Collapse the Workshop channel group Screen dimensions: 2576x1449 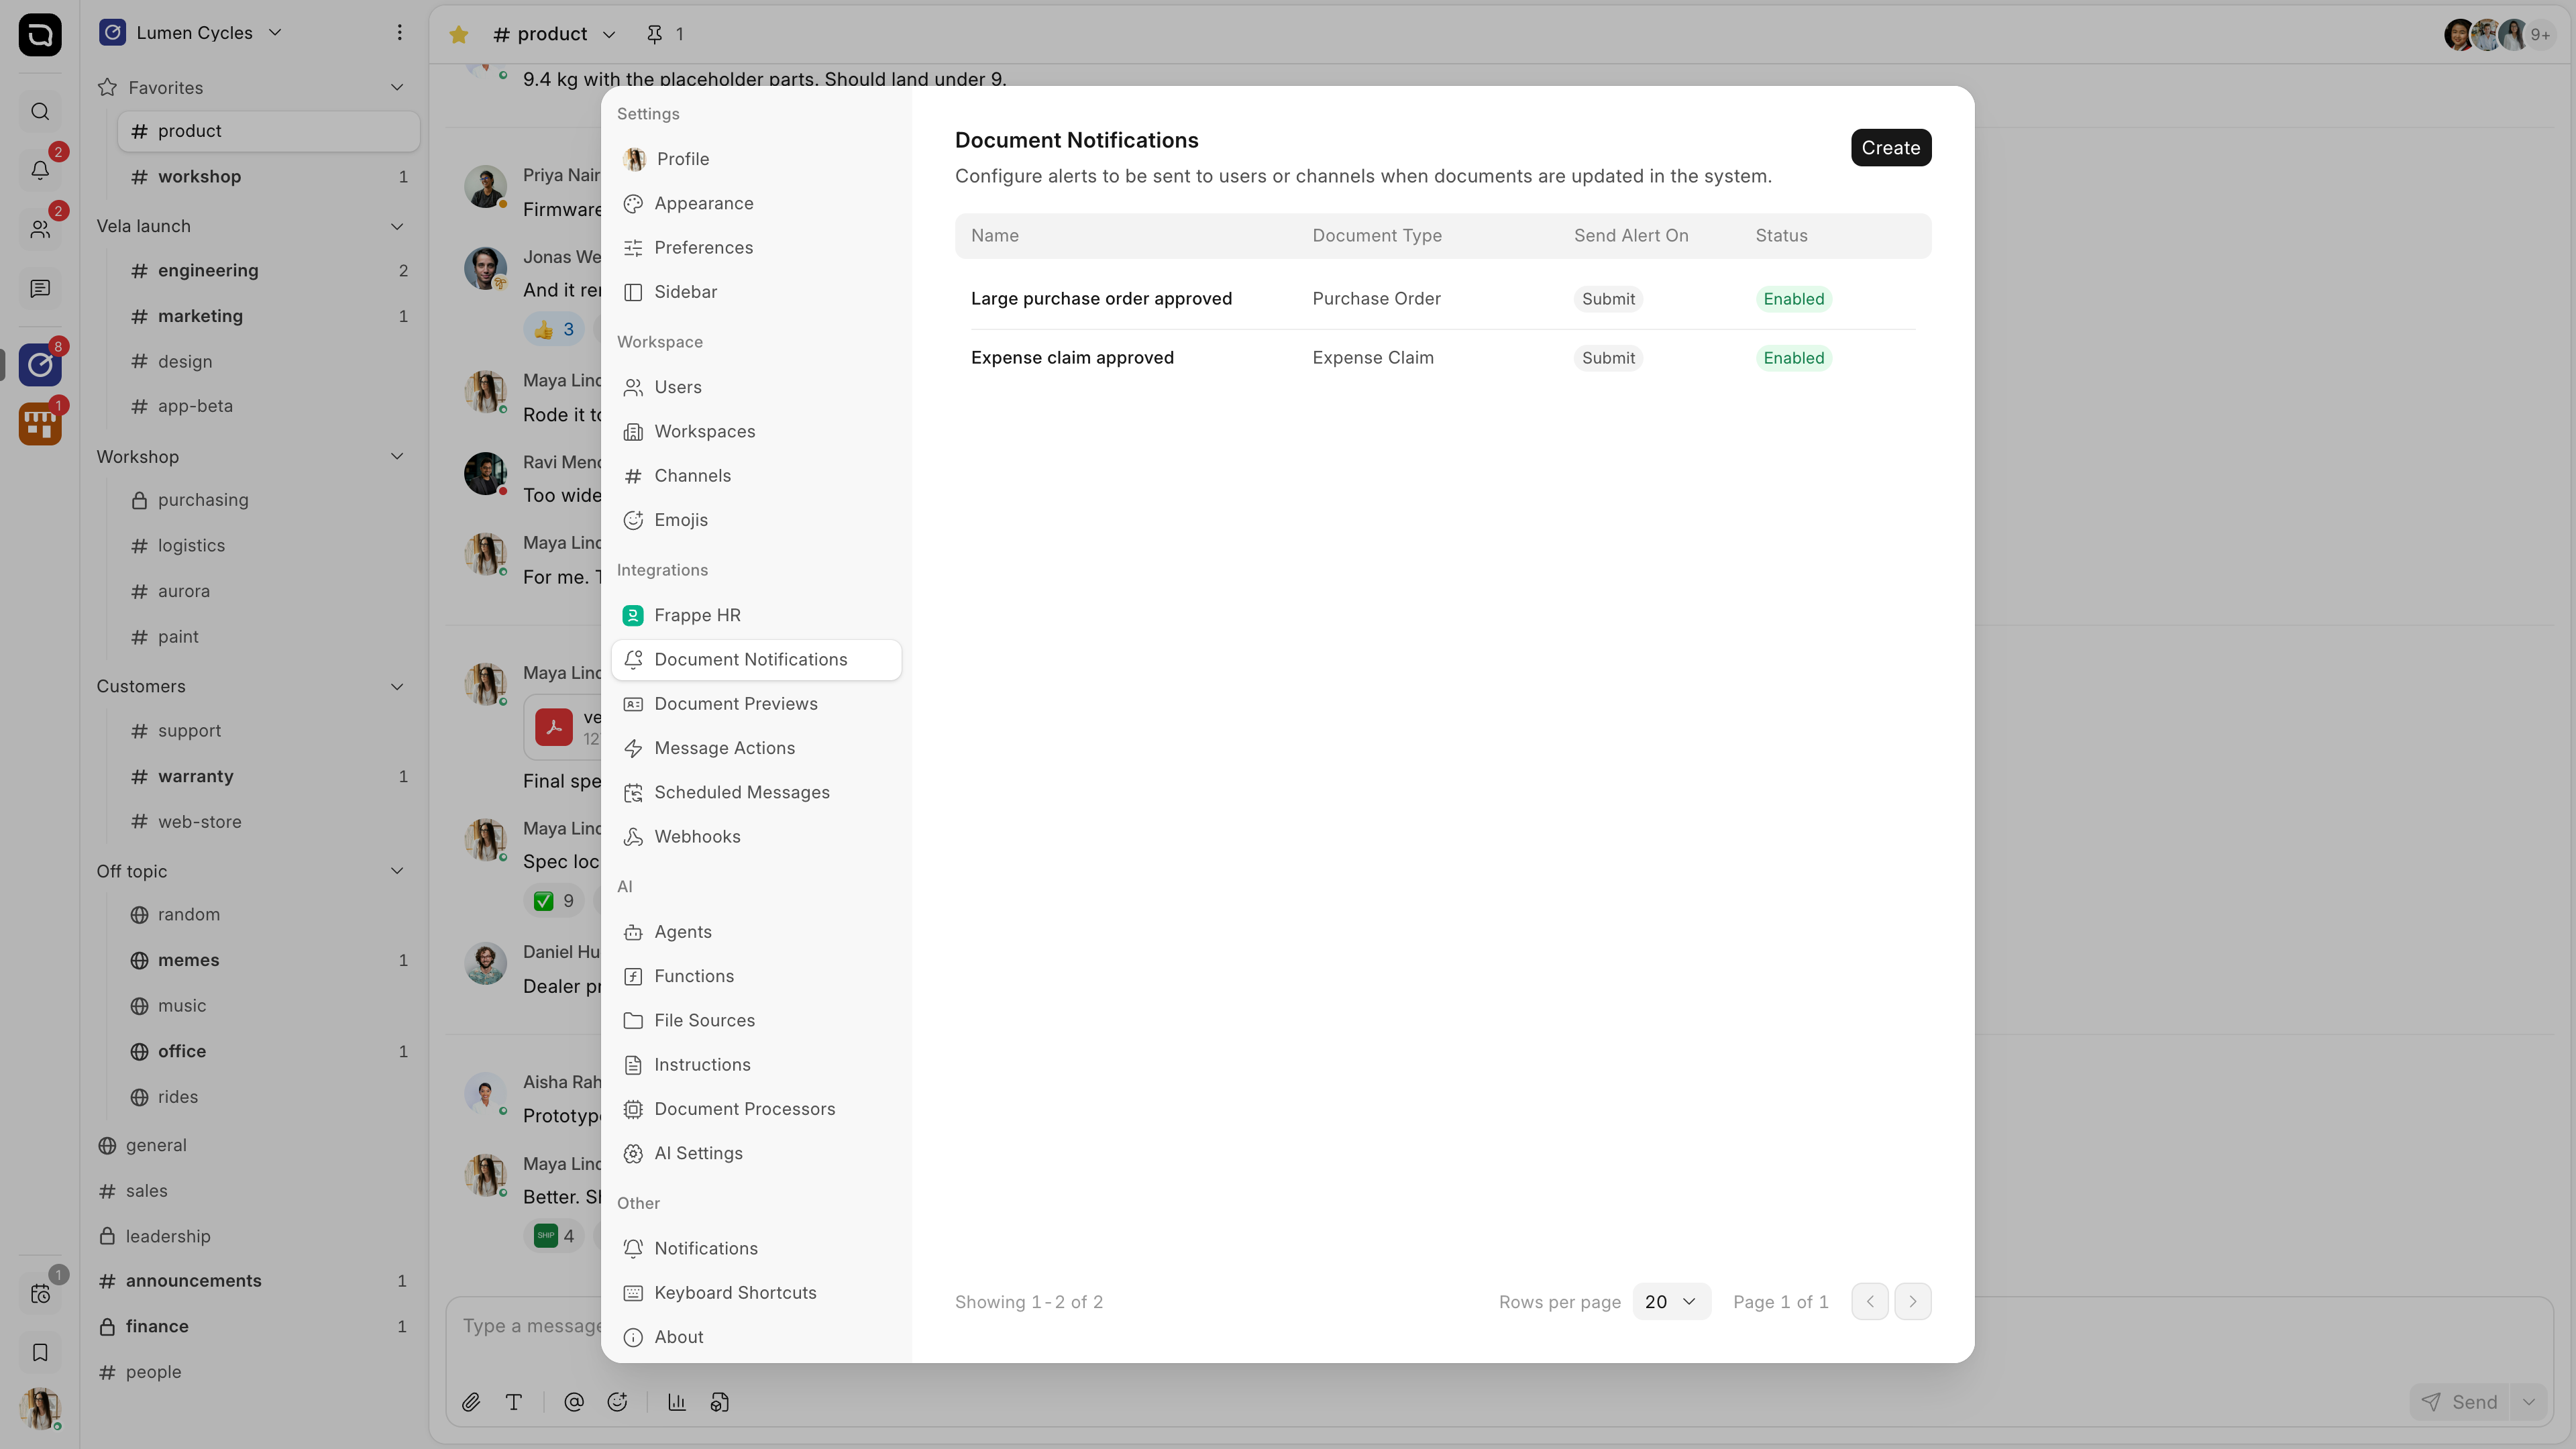[x=397, y=456]
